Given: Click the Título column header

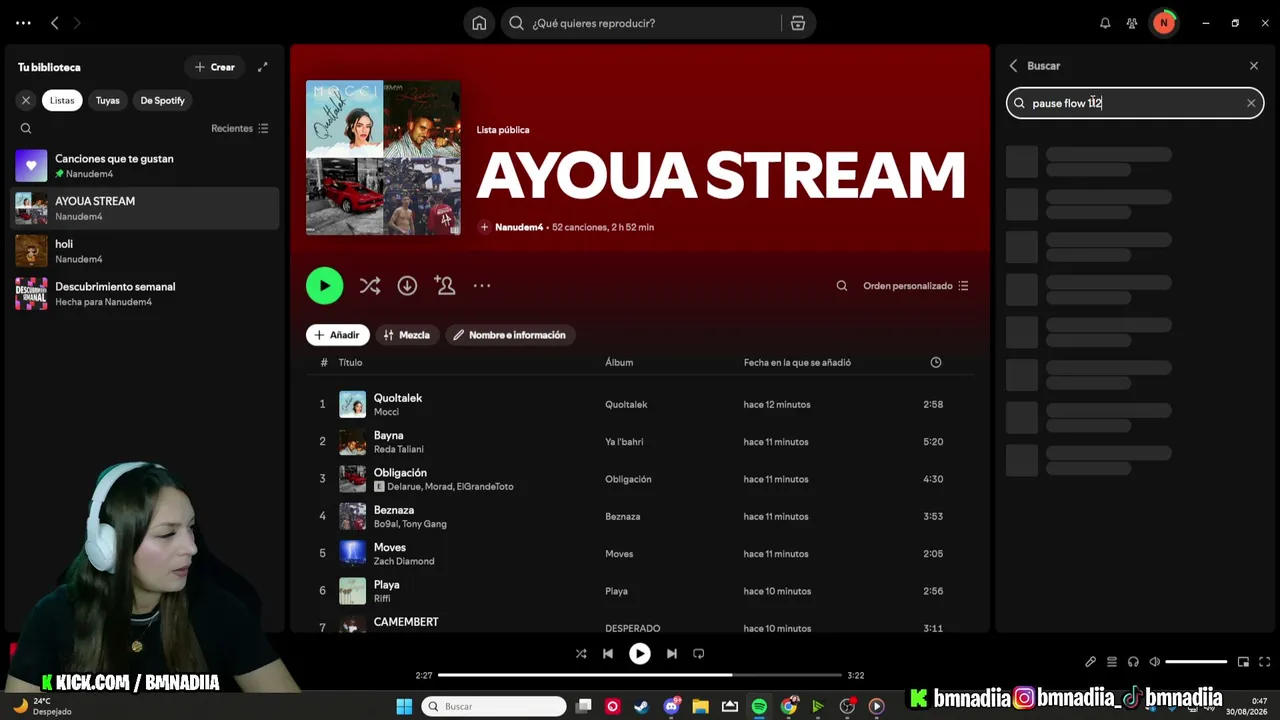Looking at the screenshot, I should pos(350,362).
